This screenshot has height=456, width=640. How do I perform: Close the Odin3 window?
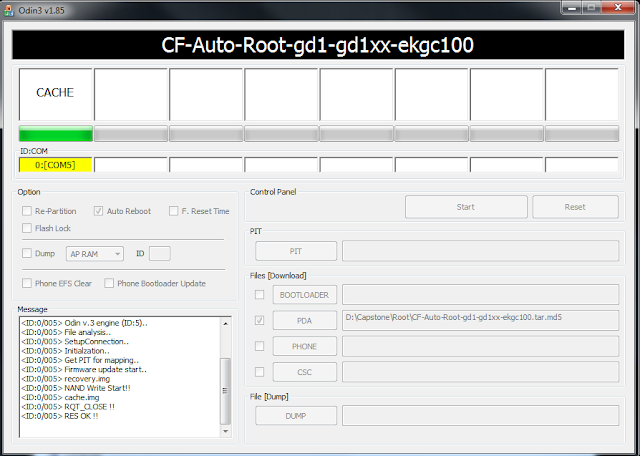pyautogui.click(x=618, y=7)
